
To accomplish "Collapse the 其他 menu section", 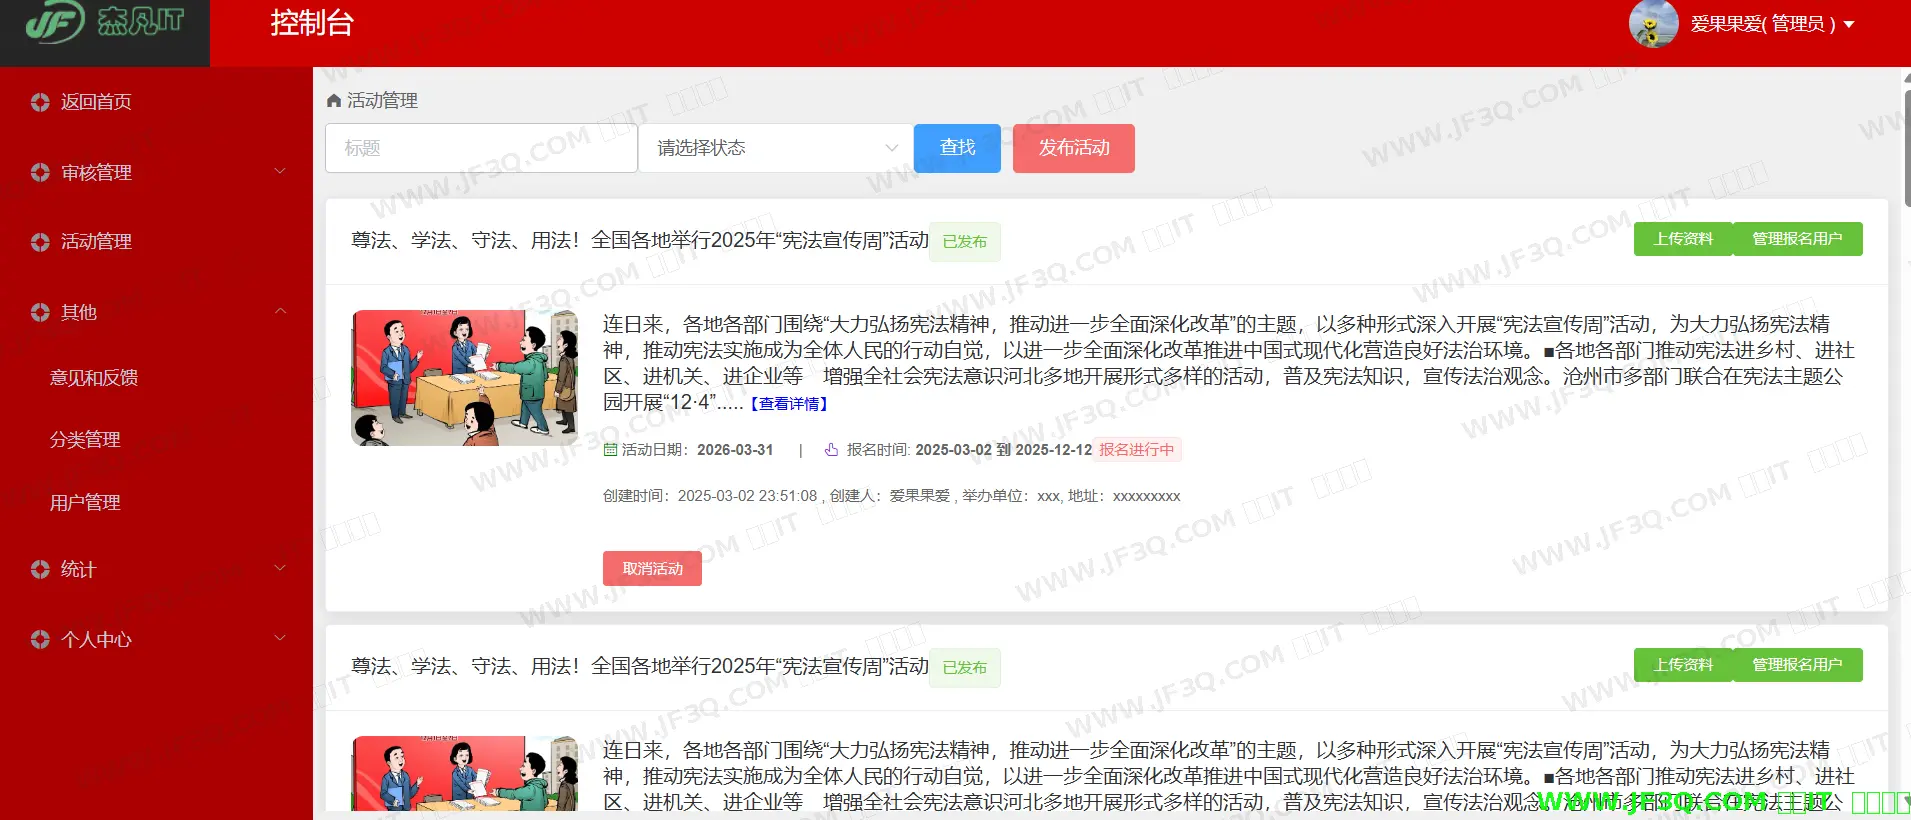I will click(280, 312).
